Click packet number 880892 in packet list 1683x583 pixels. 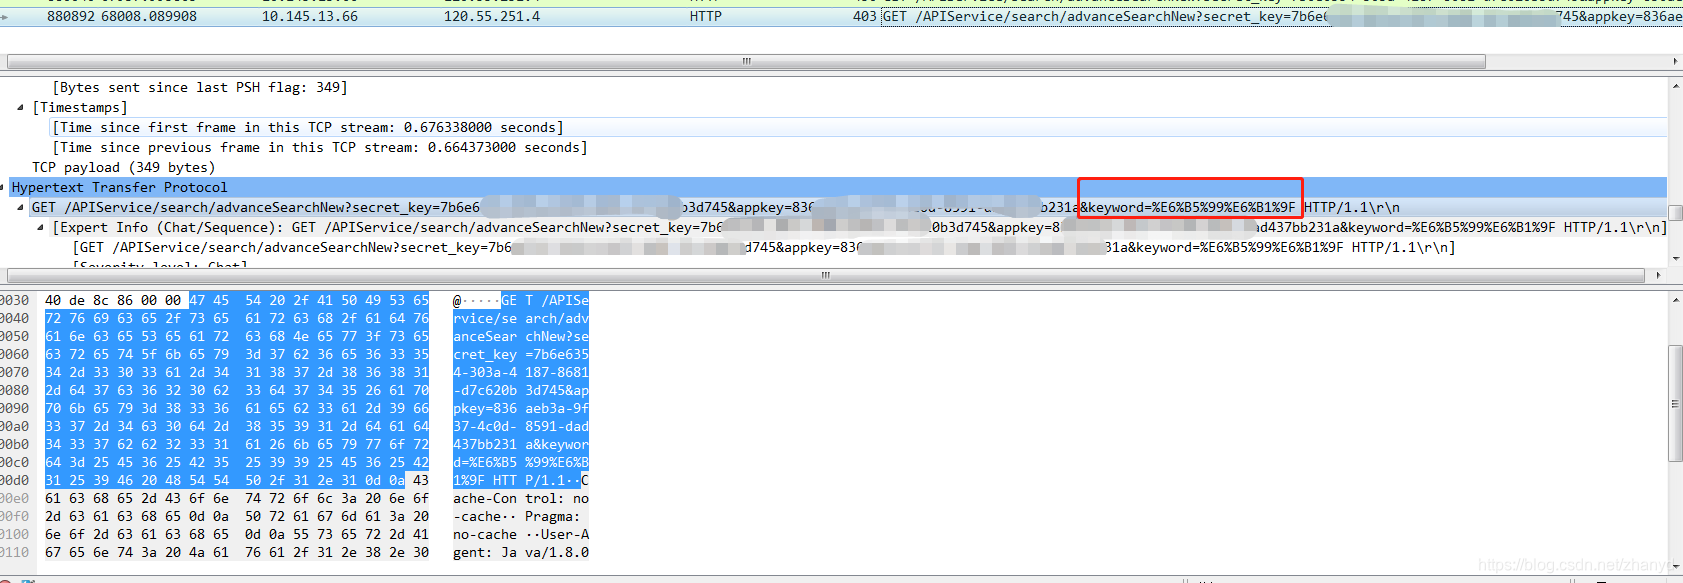click(x=71, y=16)
